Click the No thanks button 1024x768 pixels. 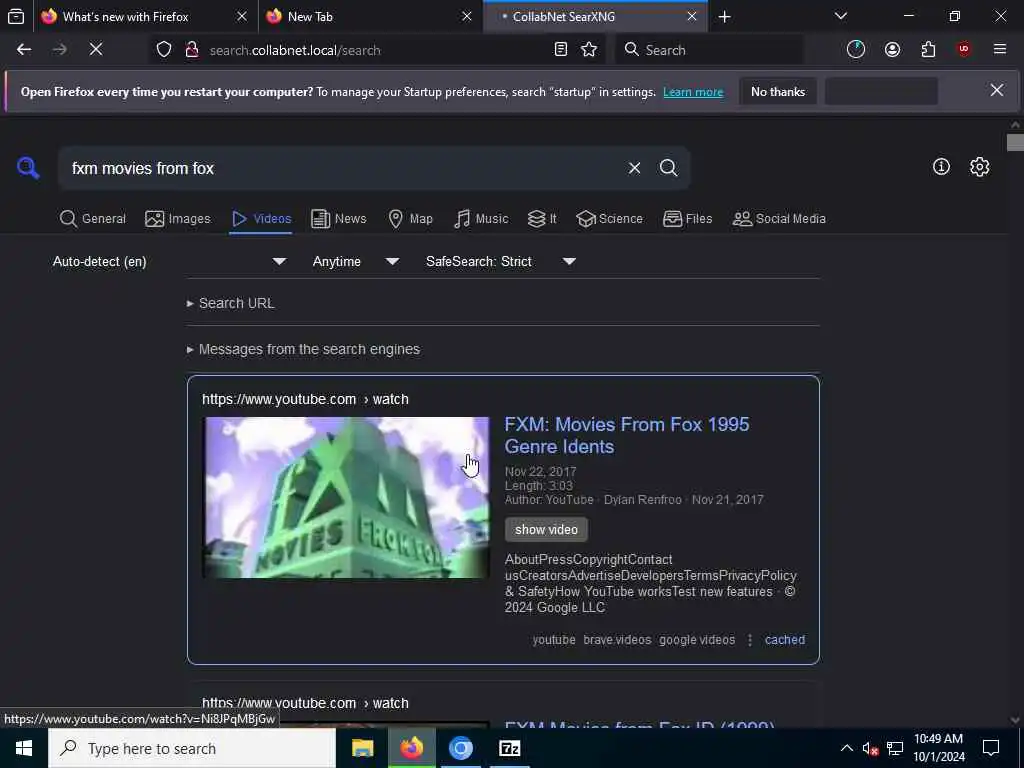pos(778,91)
